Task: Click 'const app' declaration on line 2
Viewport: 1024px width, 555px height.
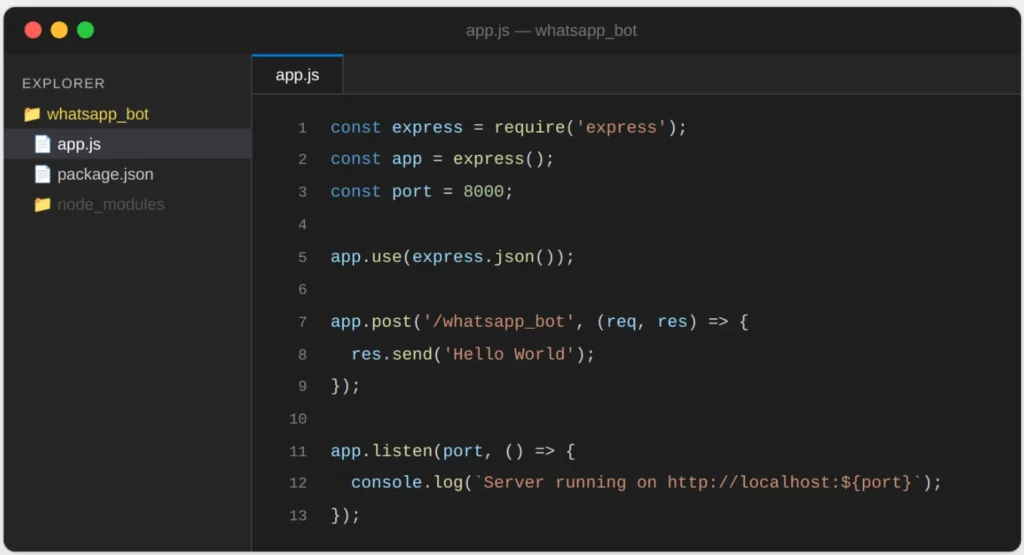Action: click(376, 159)
